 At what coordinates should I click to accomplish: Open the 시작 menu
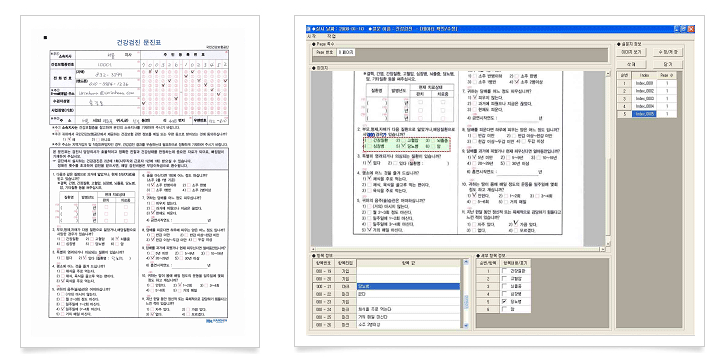(312, 36)
